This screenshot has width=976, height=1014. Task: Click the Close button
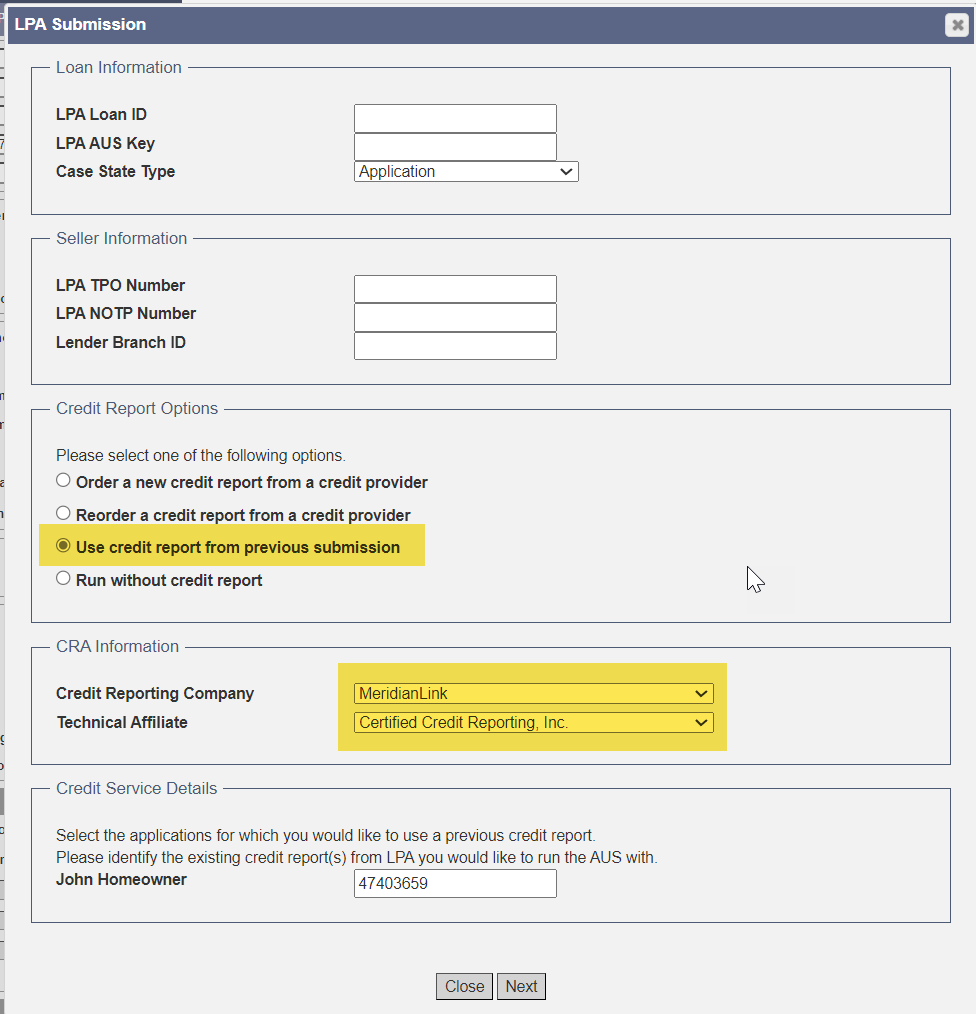[x=464, y=986]
